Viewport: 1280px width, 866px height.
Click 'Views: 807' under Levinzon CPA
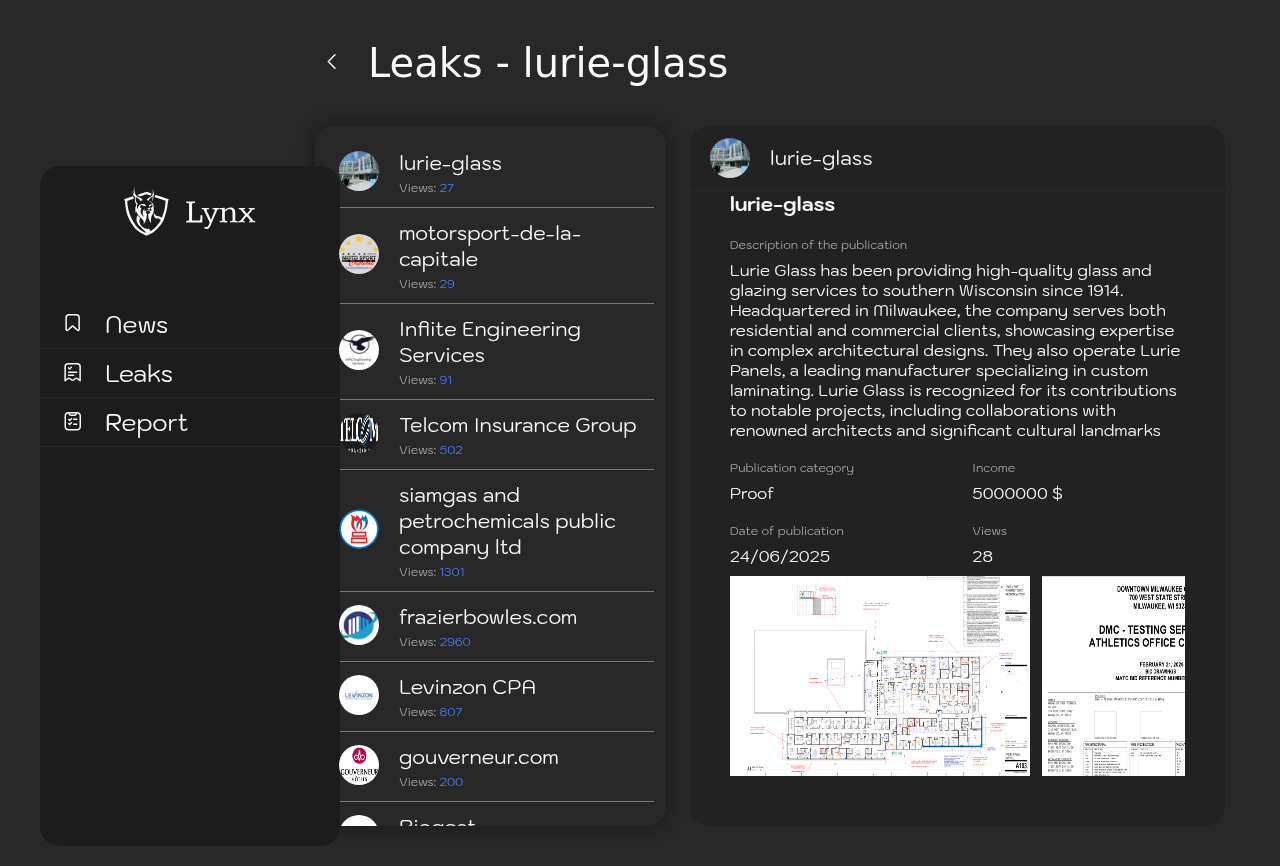(431, 712)
